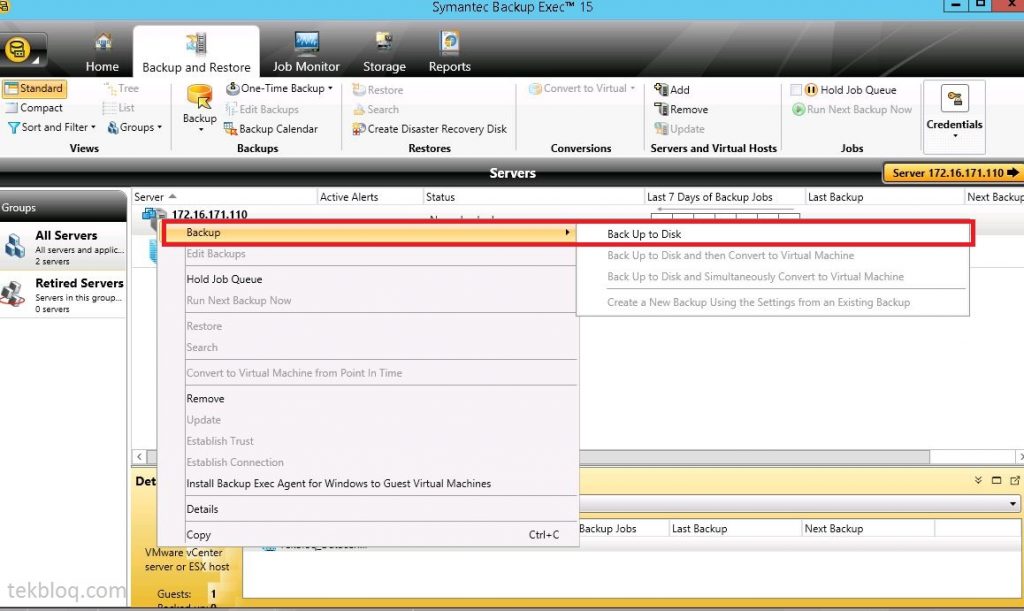Open the Storage tab
Image resolution: width=1024 pixels, height=611 pixels.
pyautogui.click(x=384, y=53)
